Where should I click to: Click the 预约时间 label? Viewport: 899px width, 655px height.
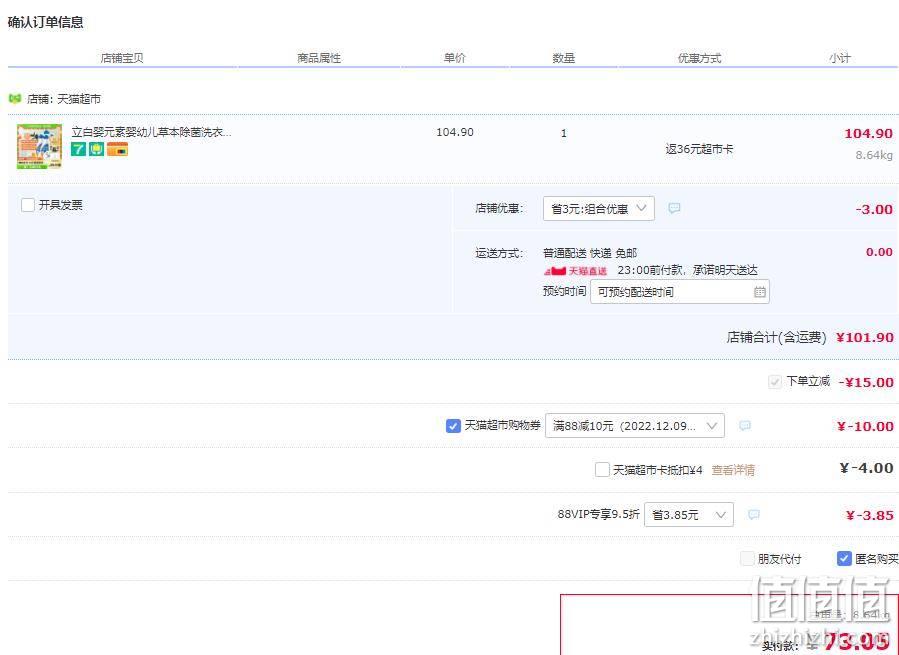564,291
